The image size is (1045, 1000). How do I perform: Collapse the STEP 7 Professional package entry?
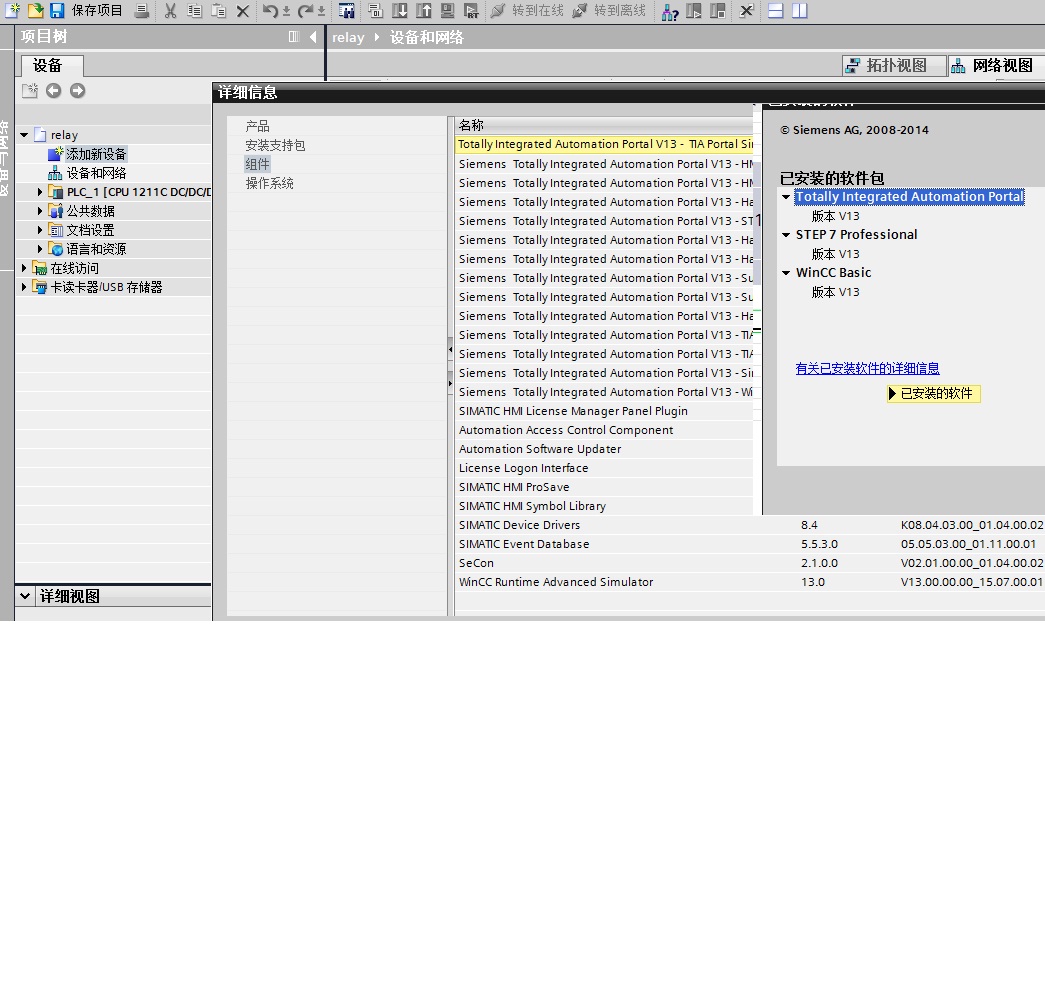coord(786,235)
